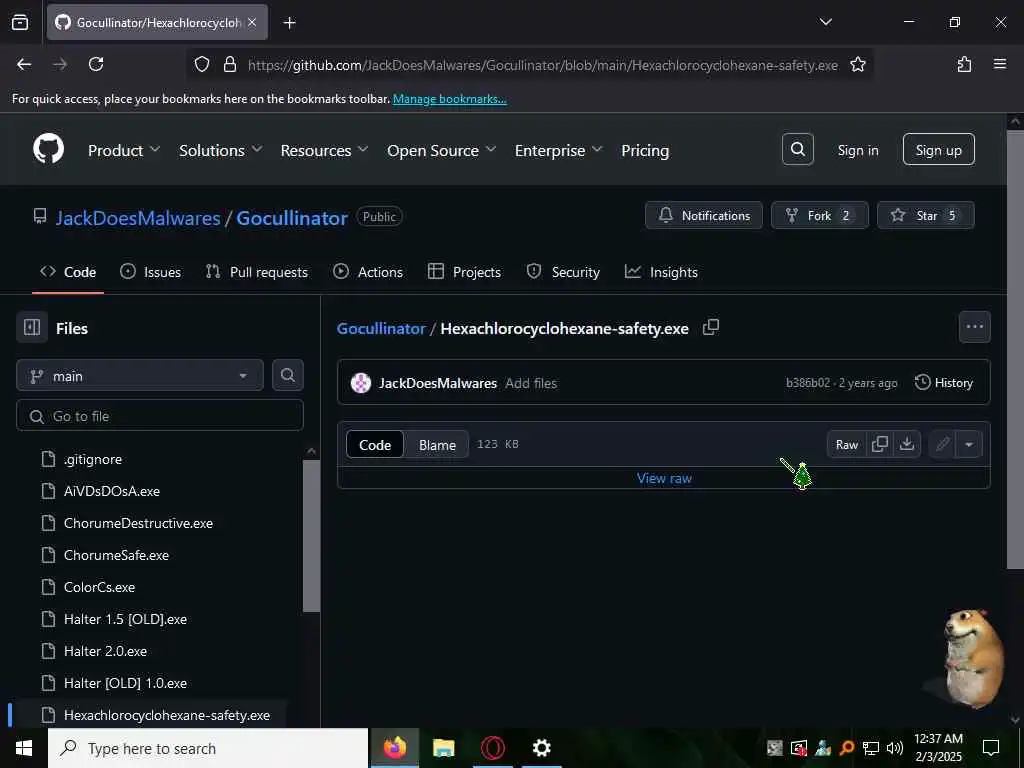Viewport: 1024px width, 768px height.
Task: Open the JackDoesMalwares owner link in header
Action: click(x=138, y=217)
